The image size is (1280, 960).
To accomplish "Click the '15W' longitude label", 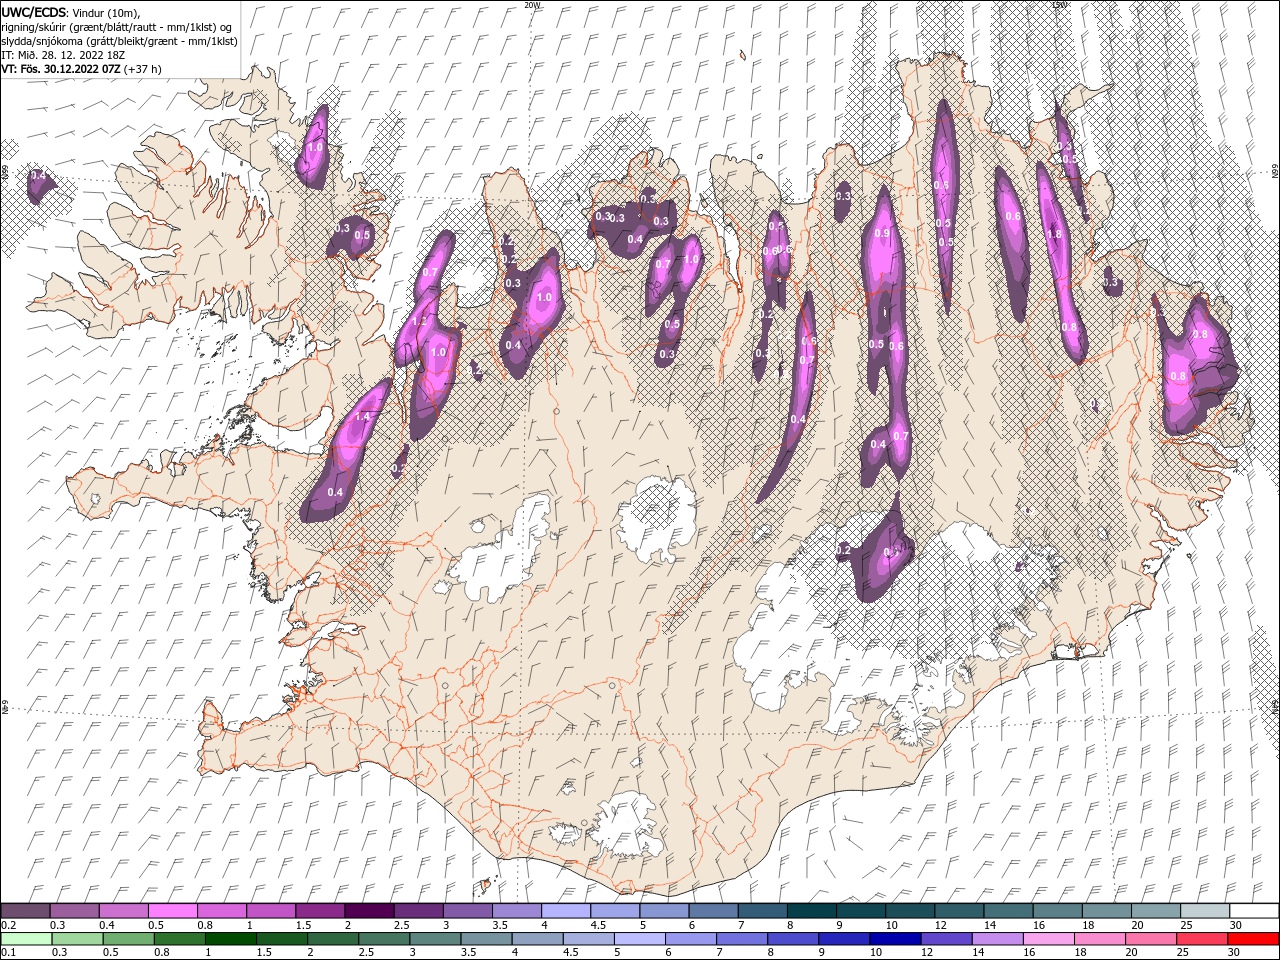I will tap(1060, 5).
